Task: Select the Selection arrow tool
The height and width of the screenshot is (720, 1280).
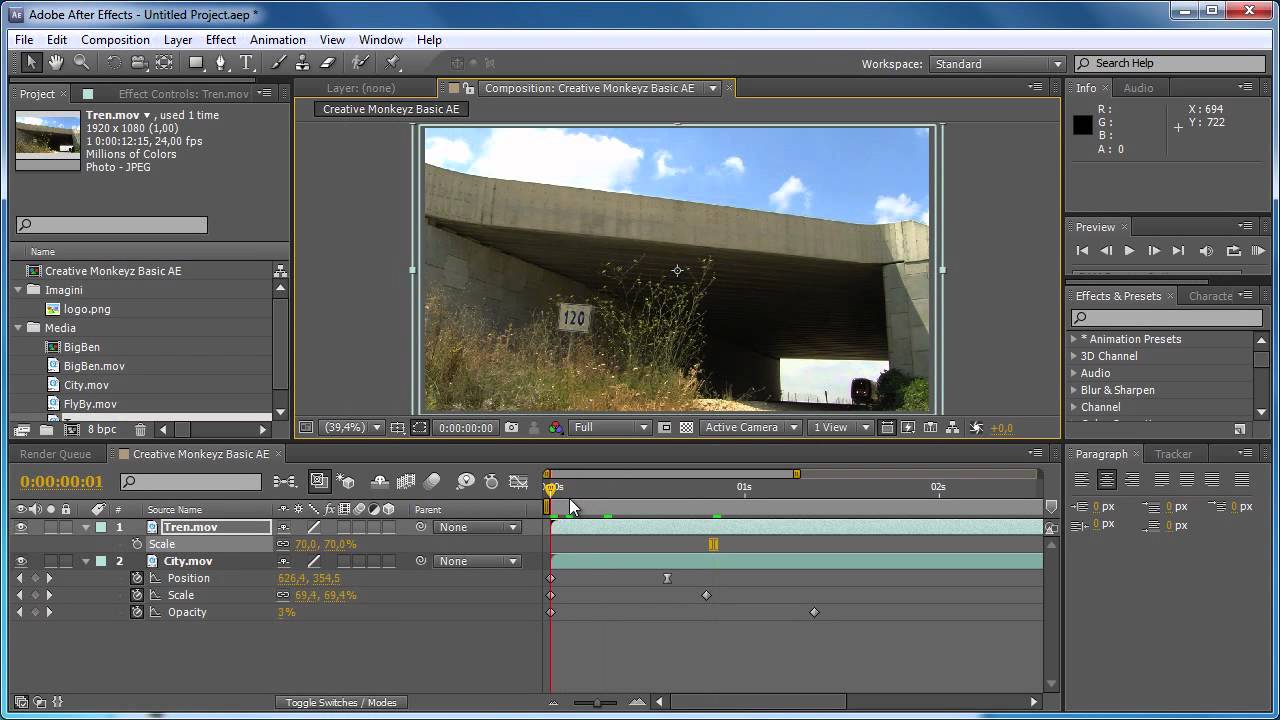Action: pyautogui.click(x=31, y=62)
